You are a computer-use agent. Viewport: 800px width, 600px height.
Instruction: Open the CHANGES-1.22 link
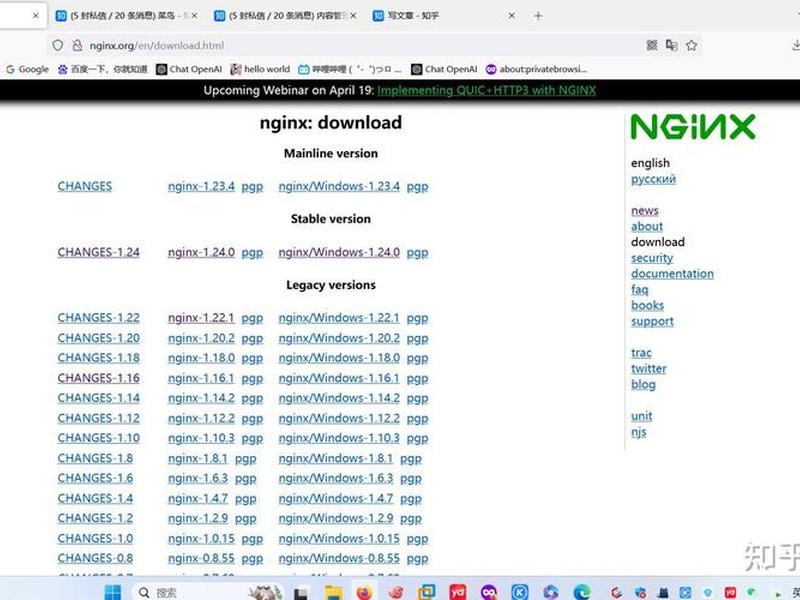tap(98, 318)
